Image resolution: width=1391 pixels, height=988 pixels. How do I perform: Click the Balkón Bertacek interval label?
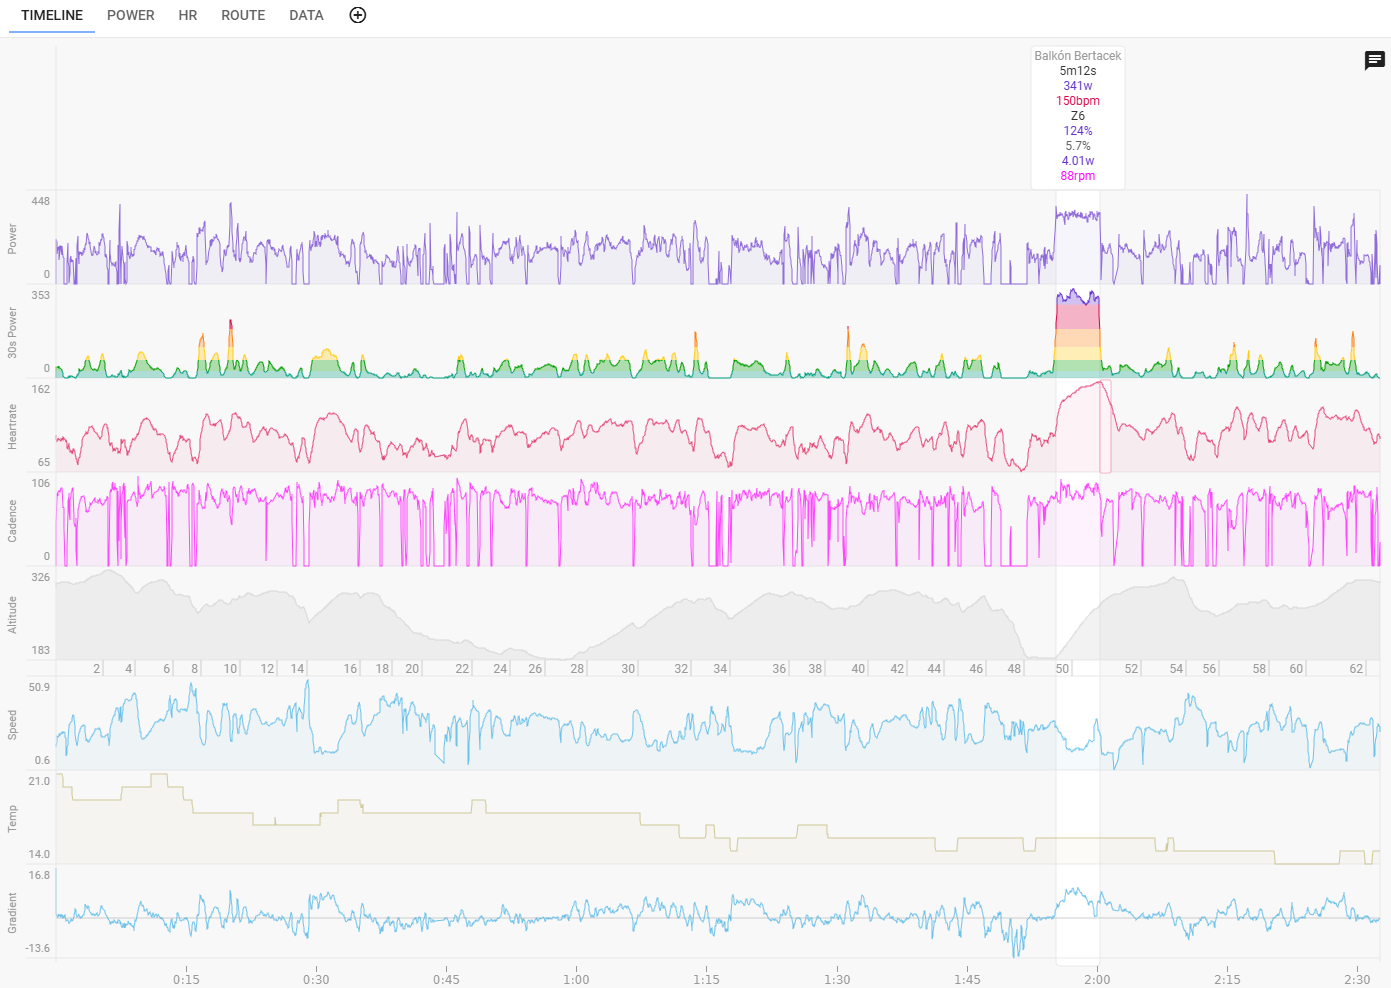point(1077,56)
